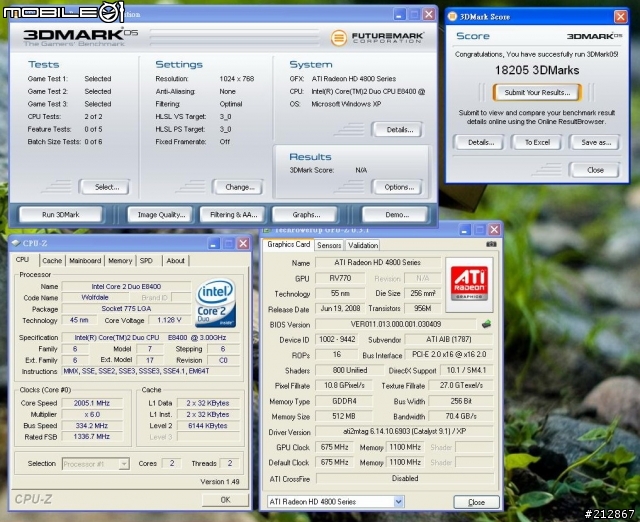The height and width of the screenshot is (522, 640).
Task: Click the Run 3DMark button
Action: click(61, 215)
